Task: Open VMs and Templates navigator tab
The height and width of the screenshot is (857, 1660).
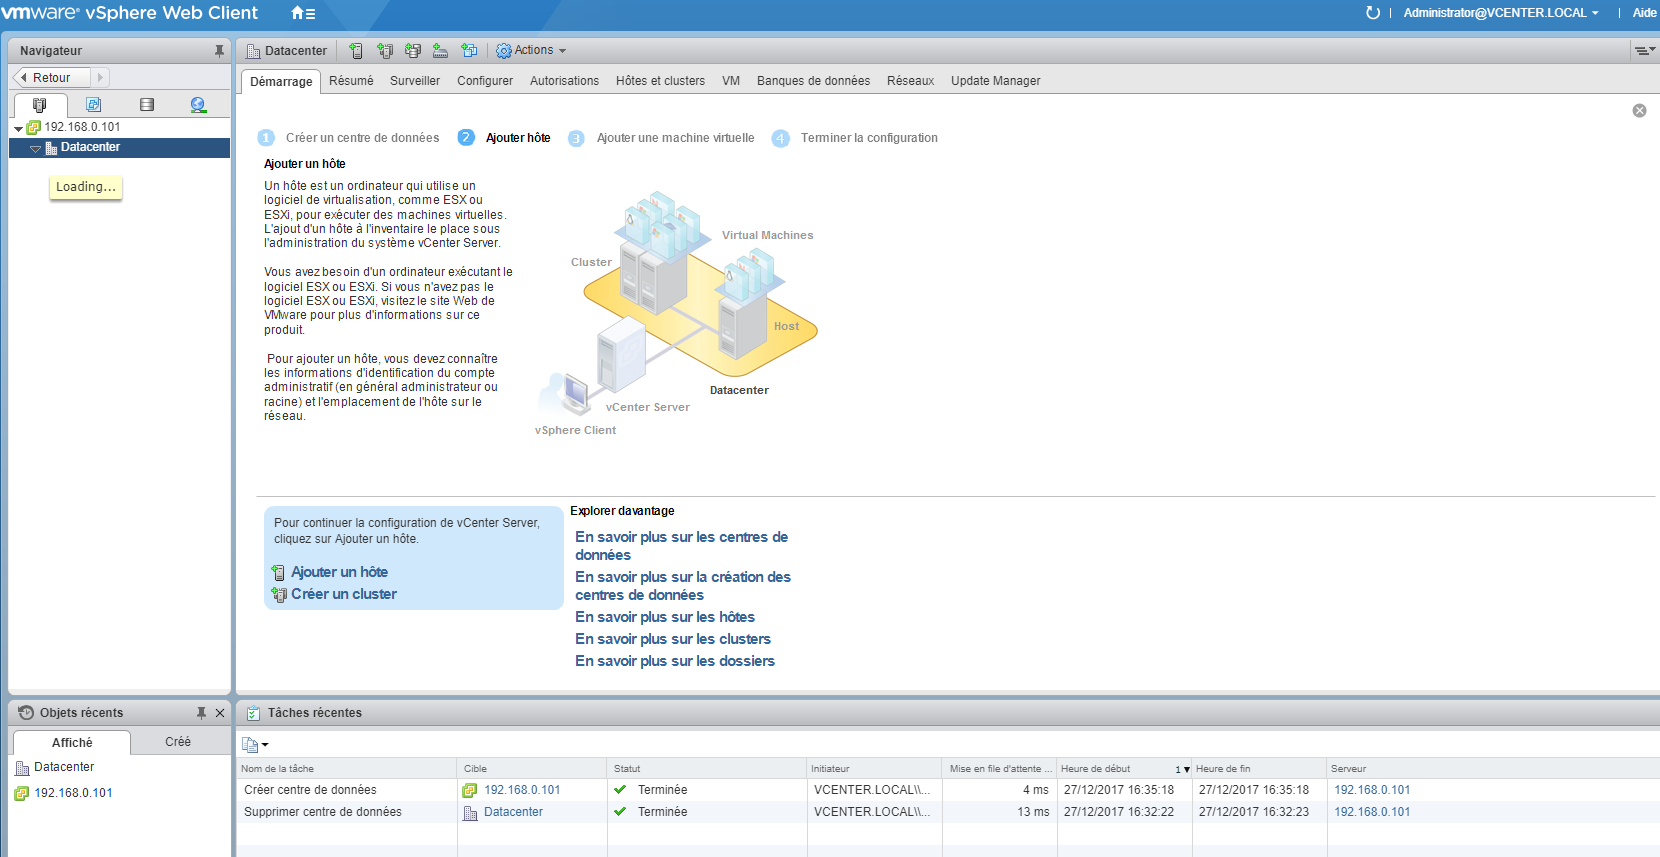Action: [x=94, y=104]
